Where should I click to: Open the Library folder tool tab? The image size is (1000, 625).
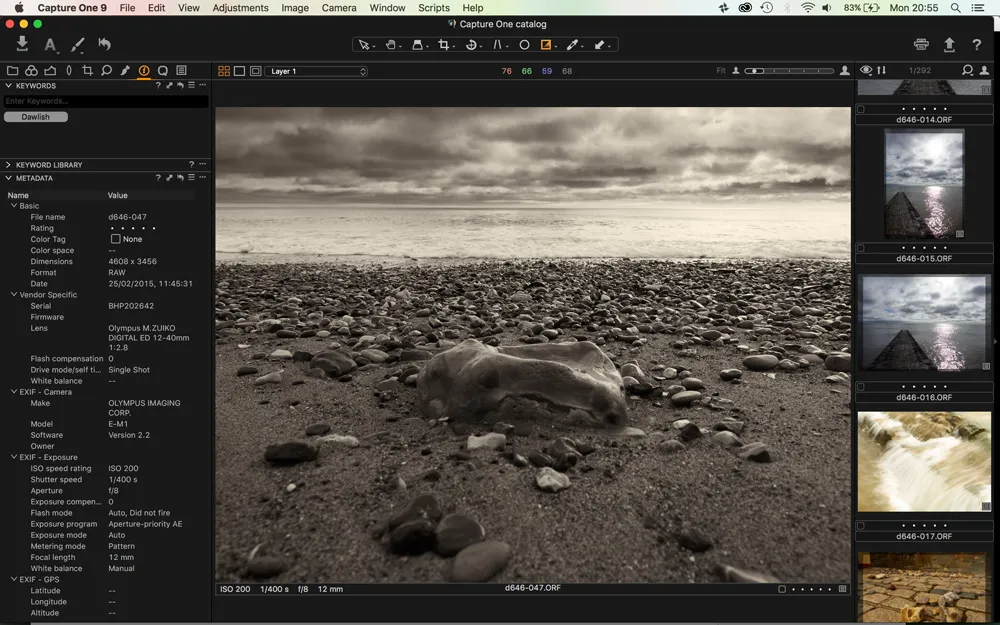(13, 71)
